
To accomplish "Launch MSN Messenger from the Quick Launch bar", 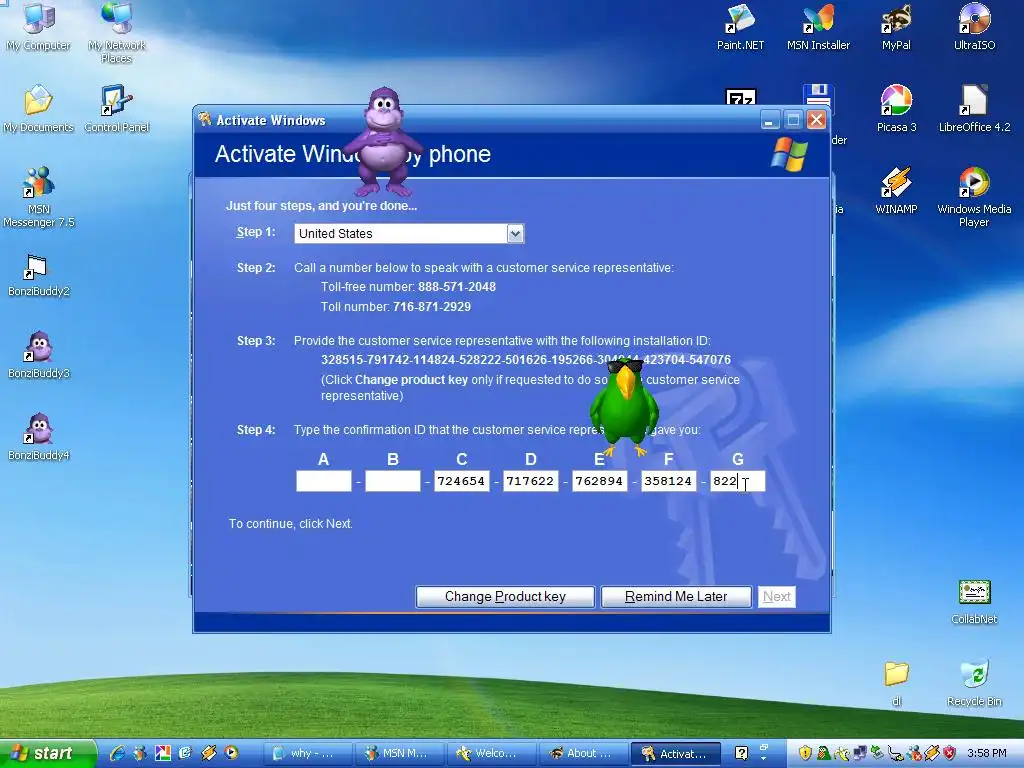I will coord(140,753).
